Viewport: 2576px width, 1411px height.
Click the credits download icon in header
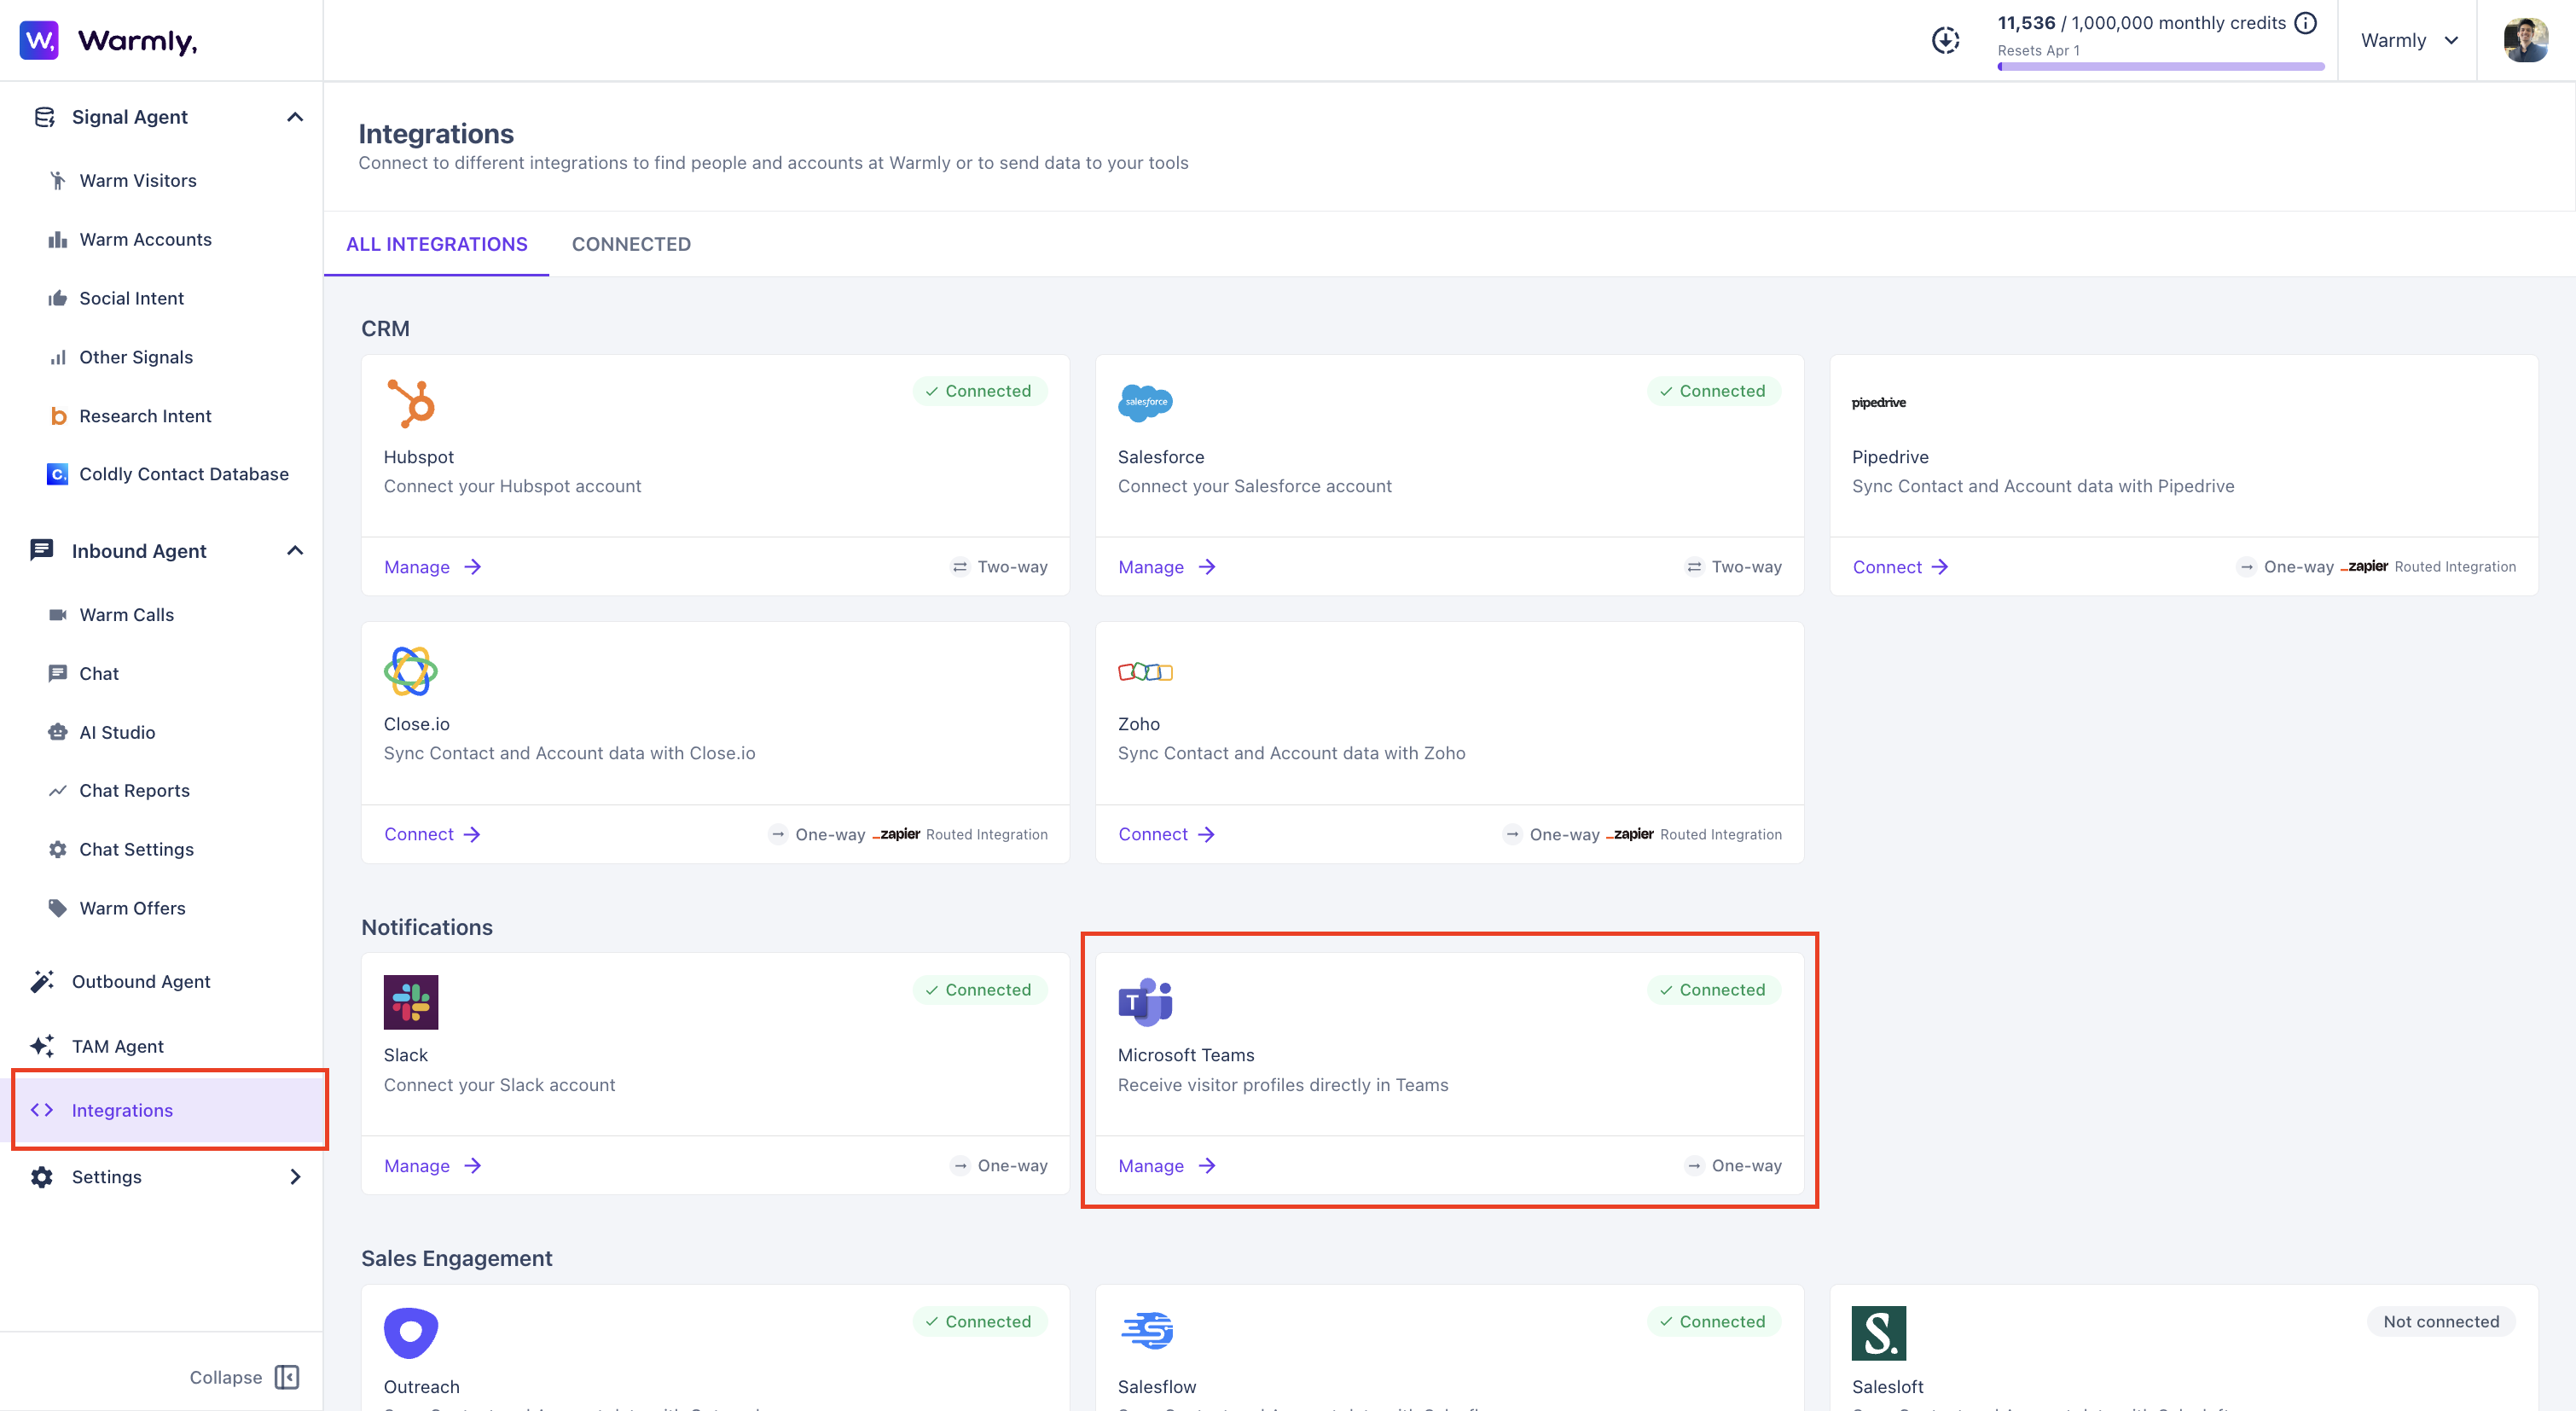tap(1945, 40)
